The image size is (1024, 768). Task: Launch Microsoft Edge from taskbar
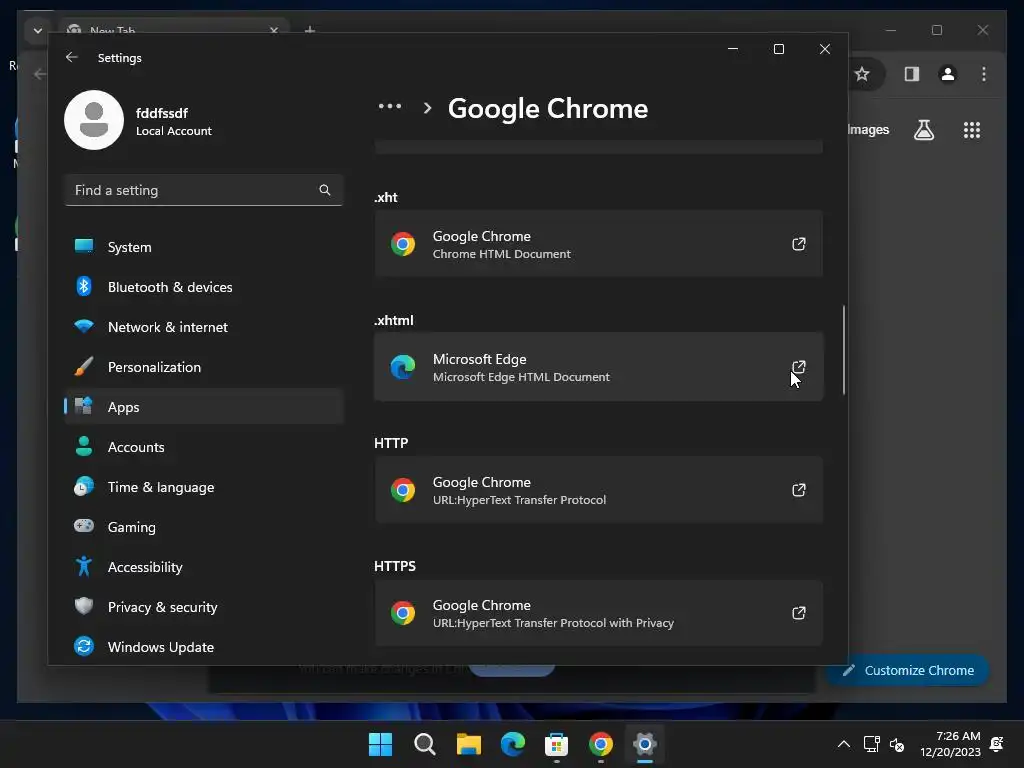(513, 744)
